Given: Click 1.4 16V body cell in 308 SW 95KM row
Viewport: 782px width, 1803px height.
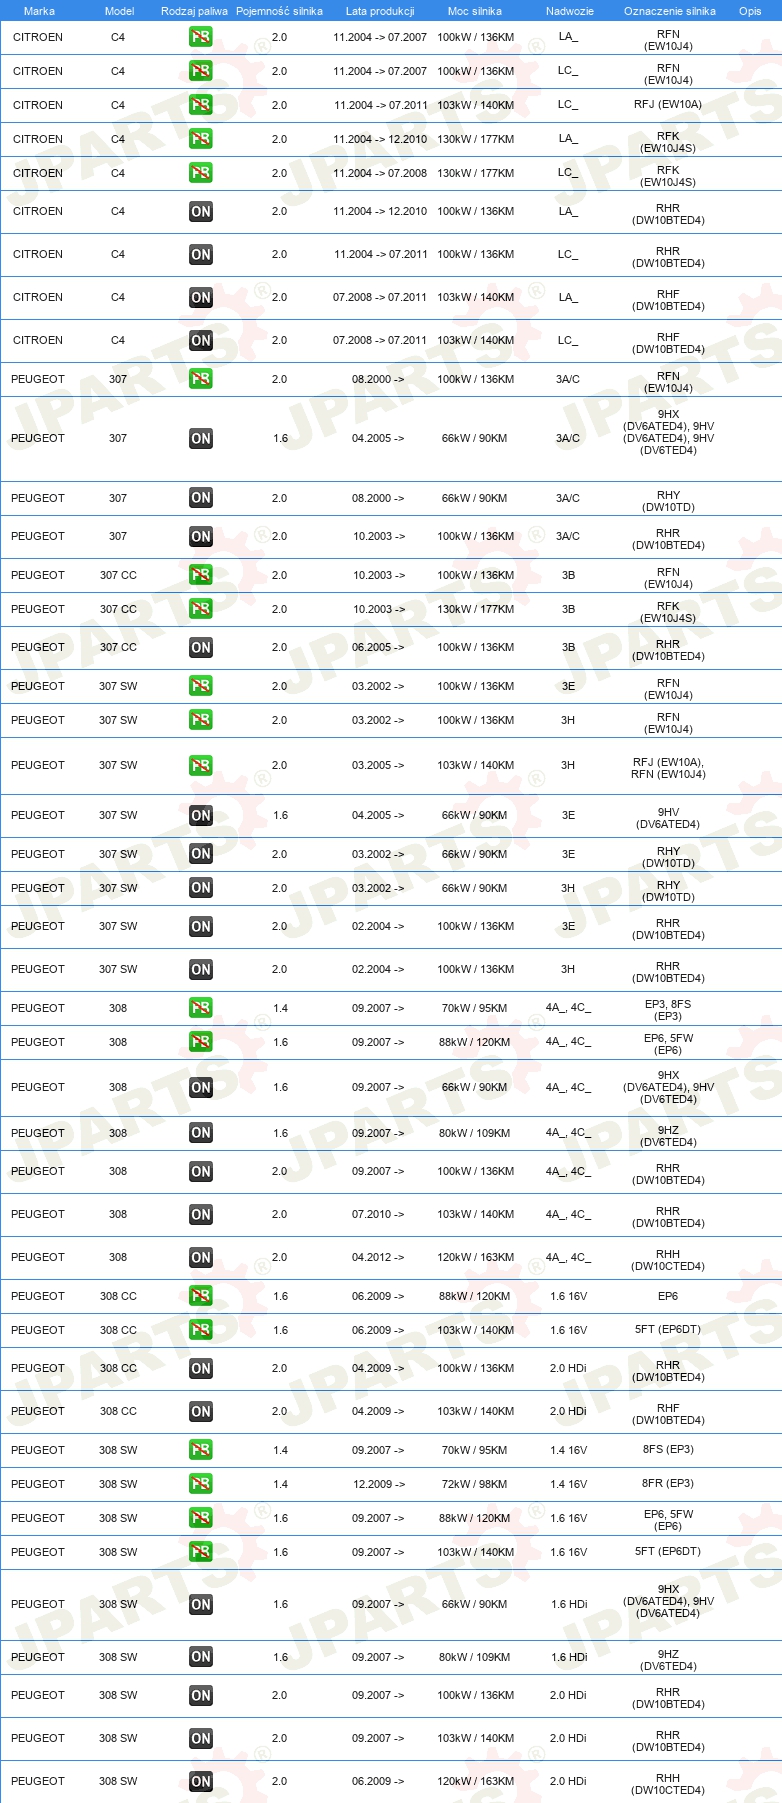Looking at the screenshot, I should [569, 1450].
